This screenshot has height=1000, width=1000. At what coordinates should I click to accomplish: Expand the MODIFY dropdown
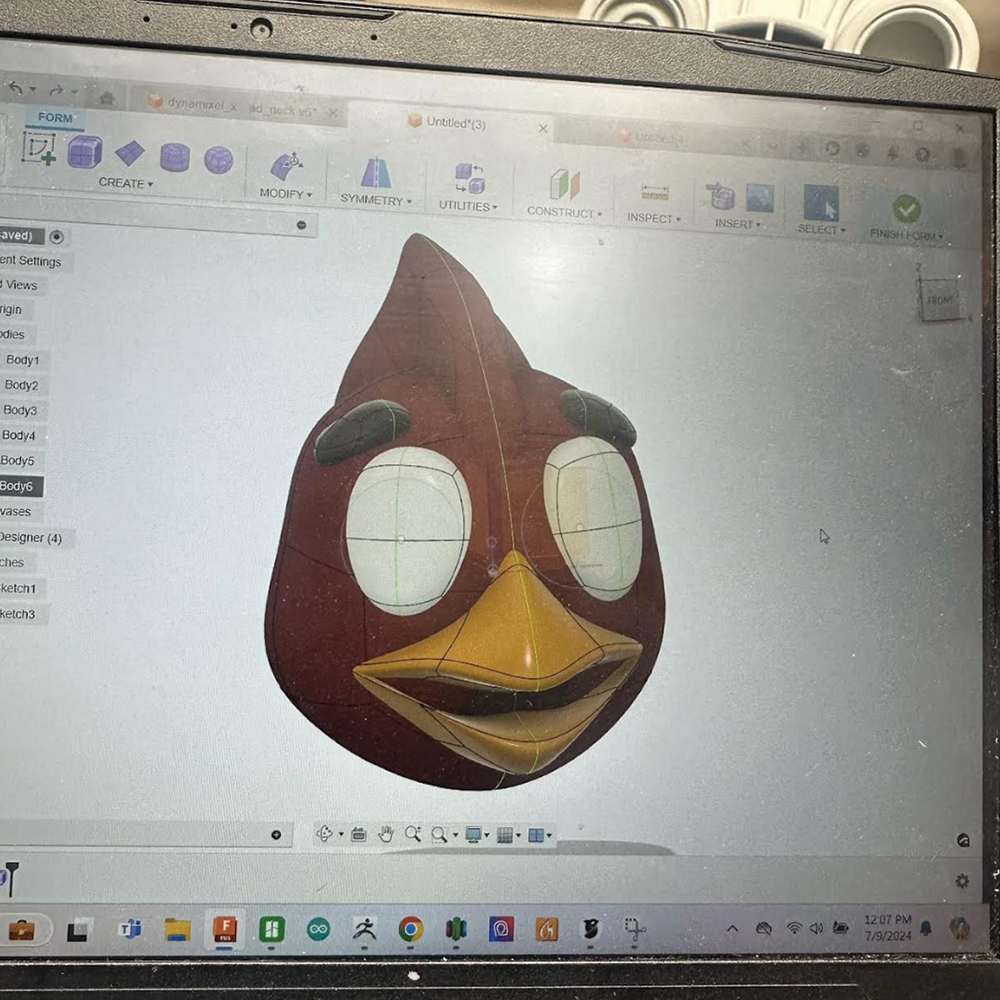tap(286, 194)
